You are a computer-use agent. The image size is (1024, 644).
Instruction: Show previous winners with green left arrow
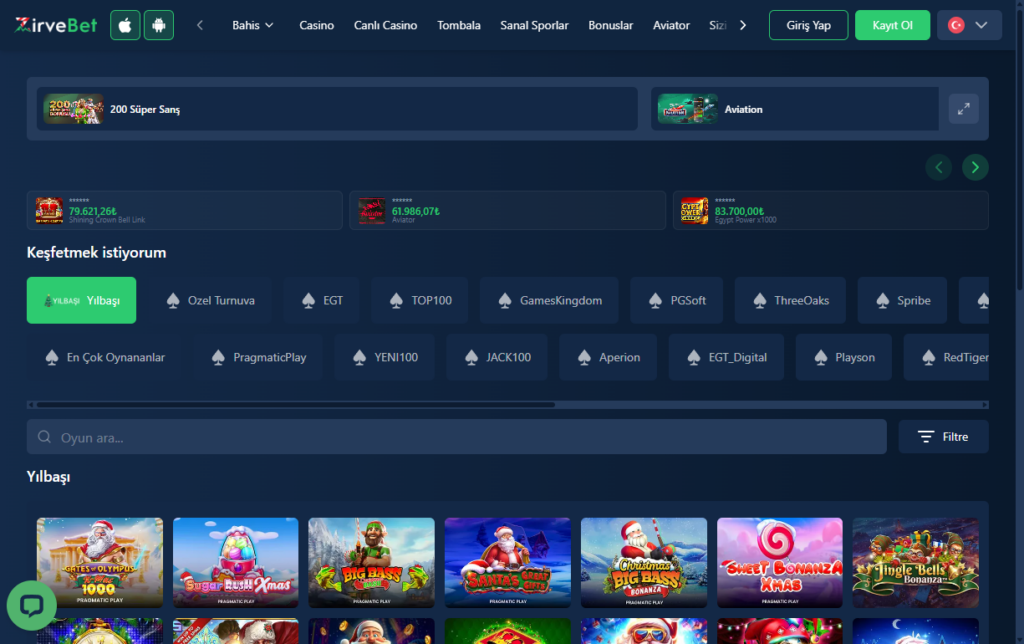938,167
